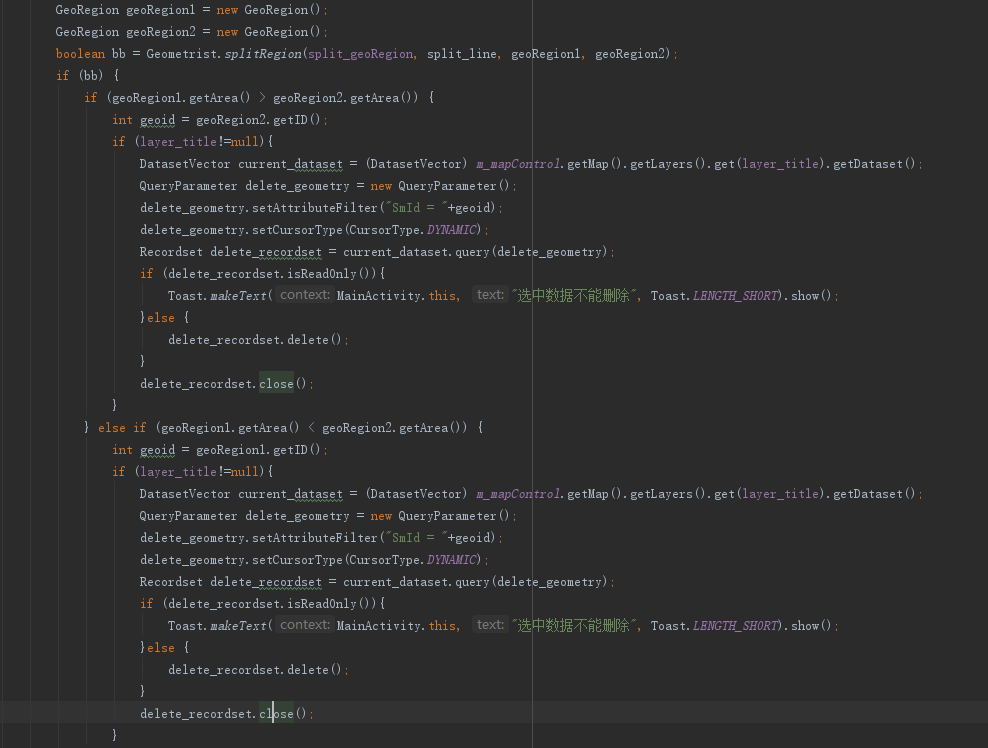The width and height of the screenshot is (988, 748).
Task: Click the '>' operator comparing getArea() values
Action: (262, 98)
